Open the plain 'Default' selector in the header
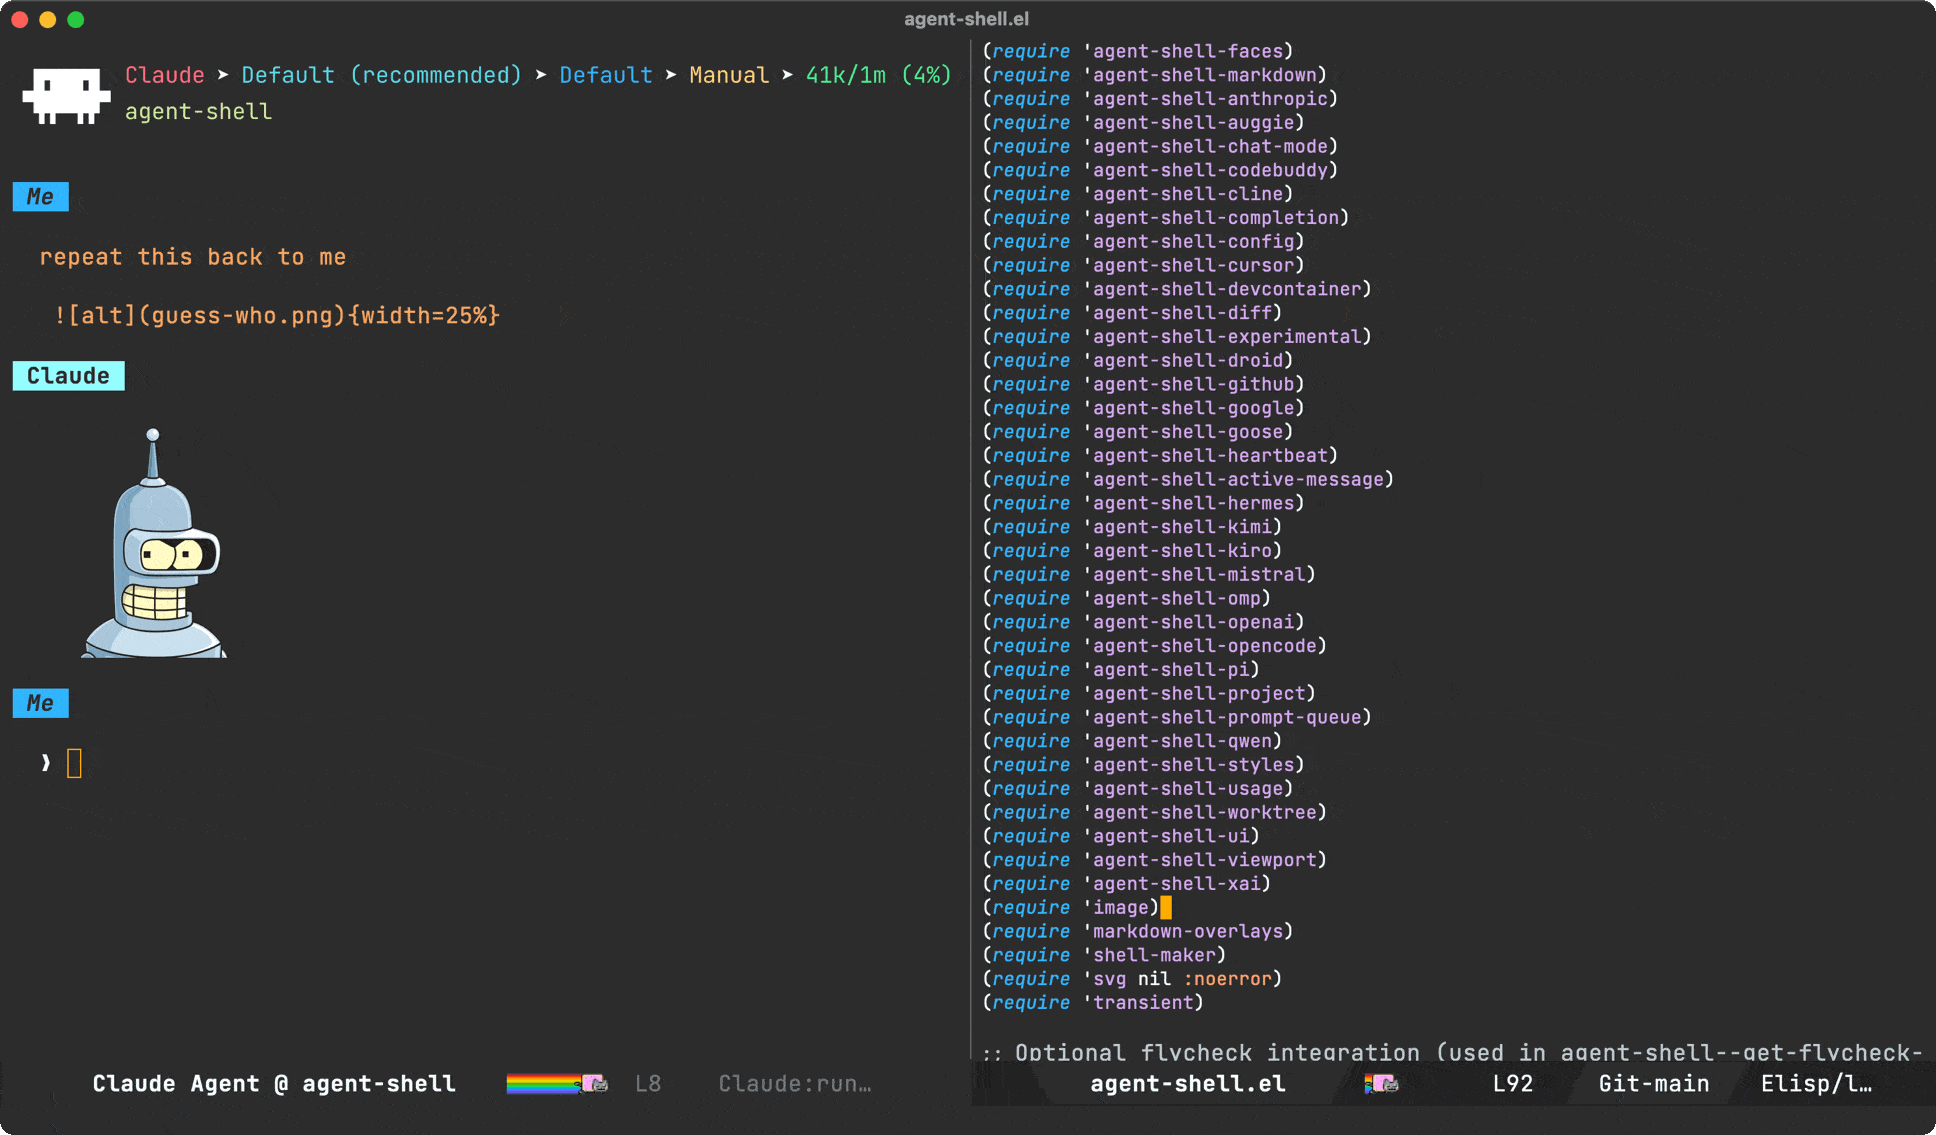The height and width of the screenshot is (1135, 1936). [x=606, y=75]
